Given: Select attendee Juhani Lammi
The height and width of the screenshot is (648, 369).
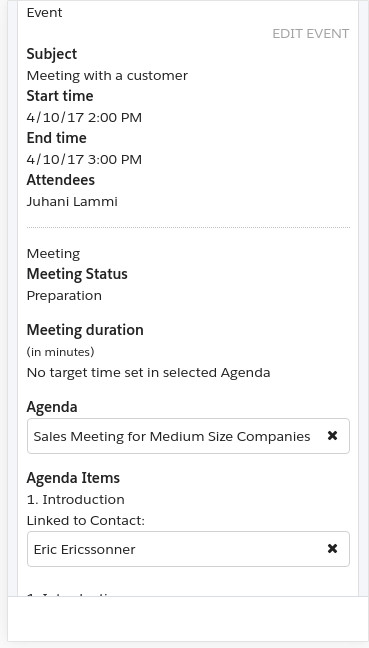Looking at the screenshot, I should 72,201.
